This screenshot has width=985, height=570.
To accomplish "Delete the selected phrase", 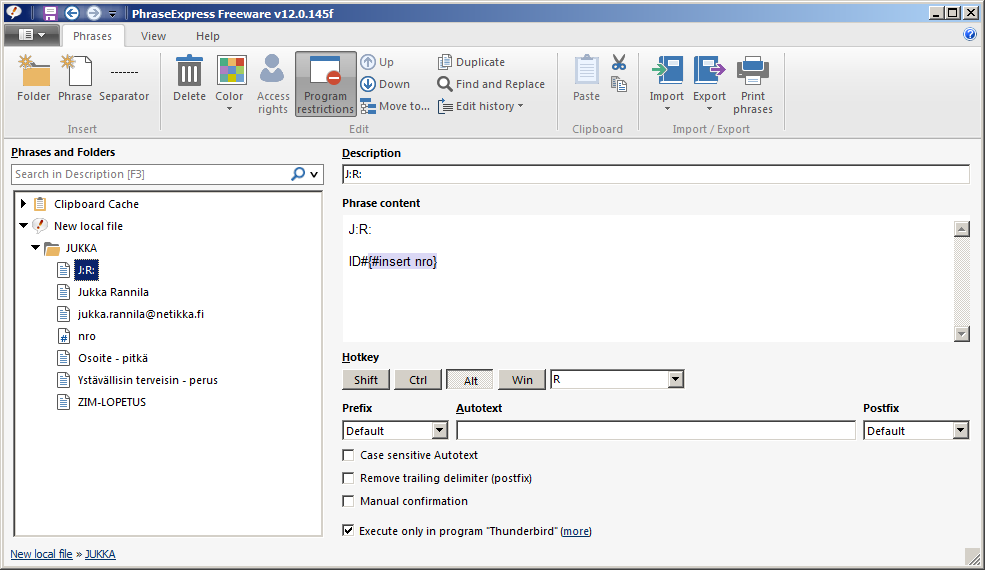I will [x=189, y=79].
